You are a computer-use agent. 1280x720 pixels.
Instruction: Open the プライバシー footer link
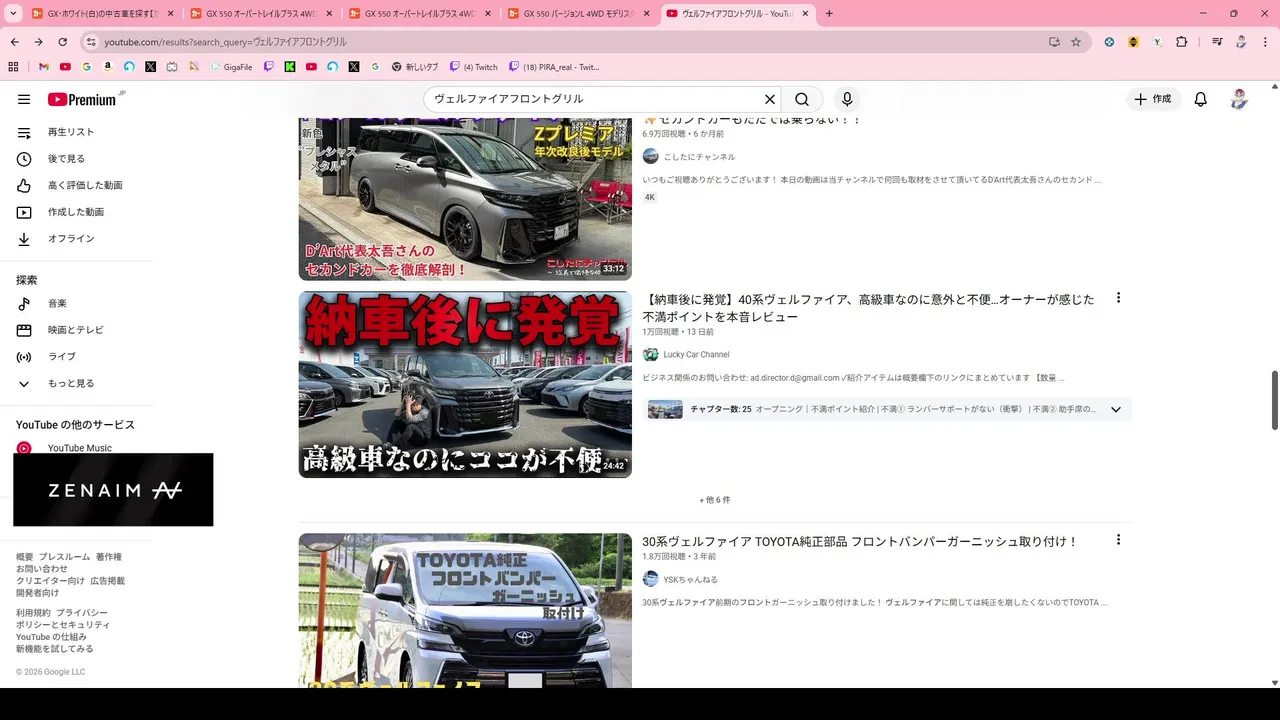tap(82, 613)
